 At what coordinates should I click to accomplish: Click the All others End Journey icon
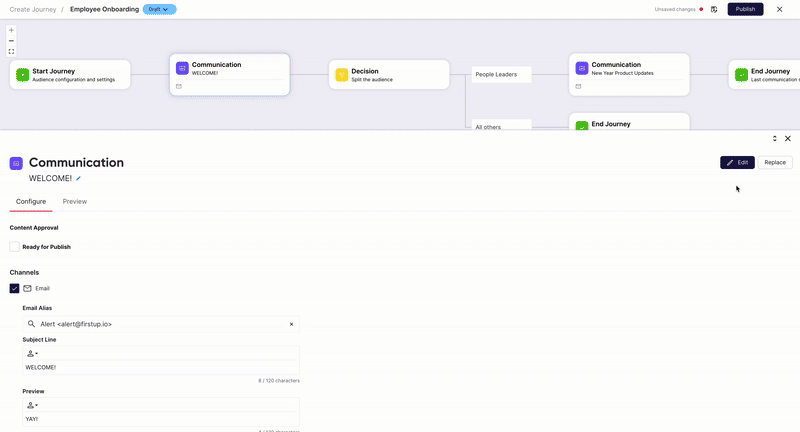pyautogui.click(x=582, y=125)
